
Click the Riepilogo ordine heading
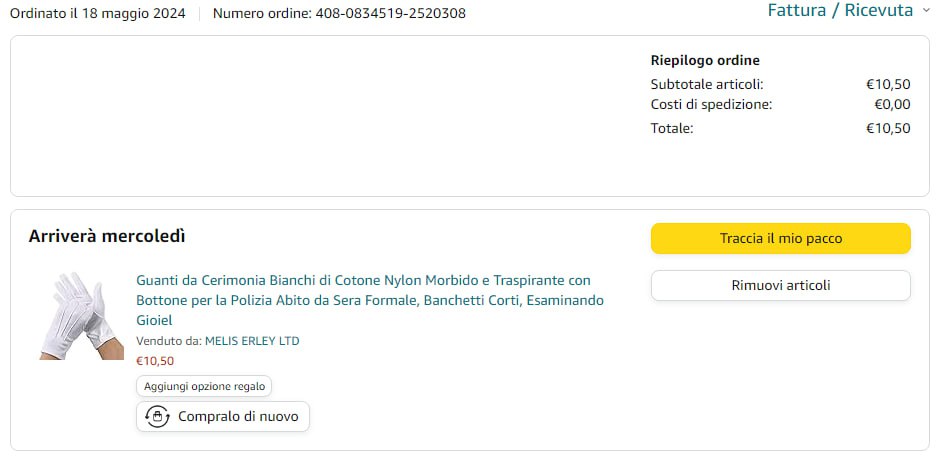705,60
